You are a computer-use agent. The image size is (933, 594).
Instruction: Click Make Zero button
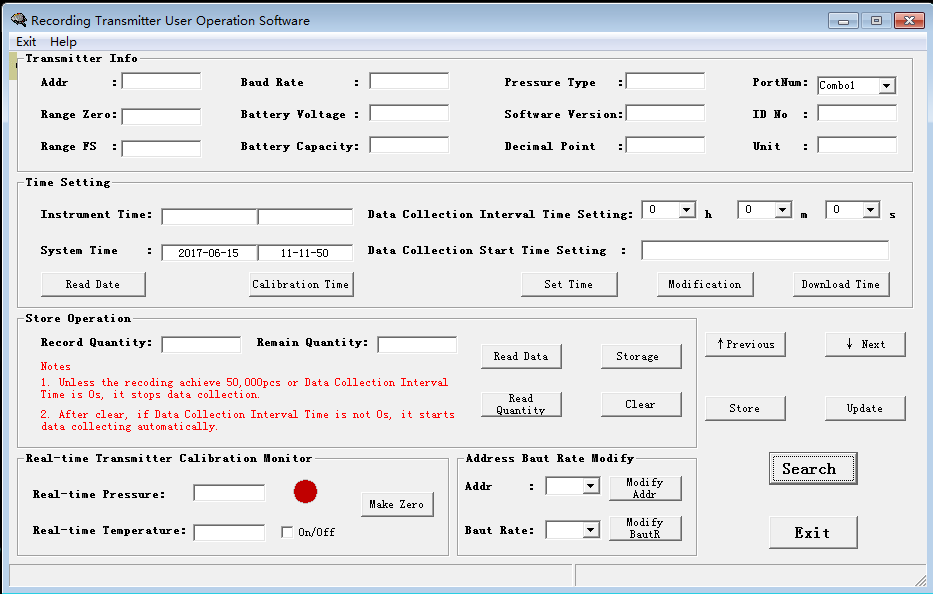tap(397, 504)
